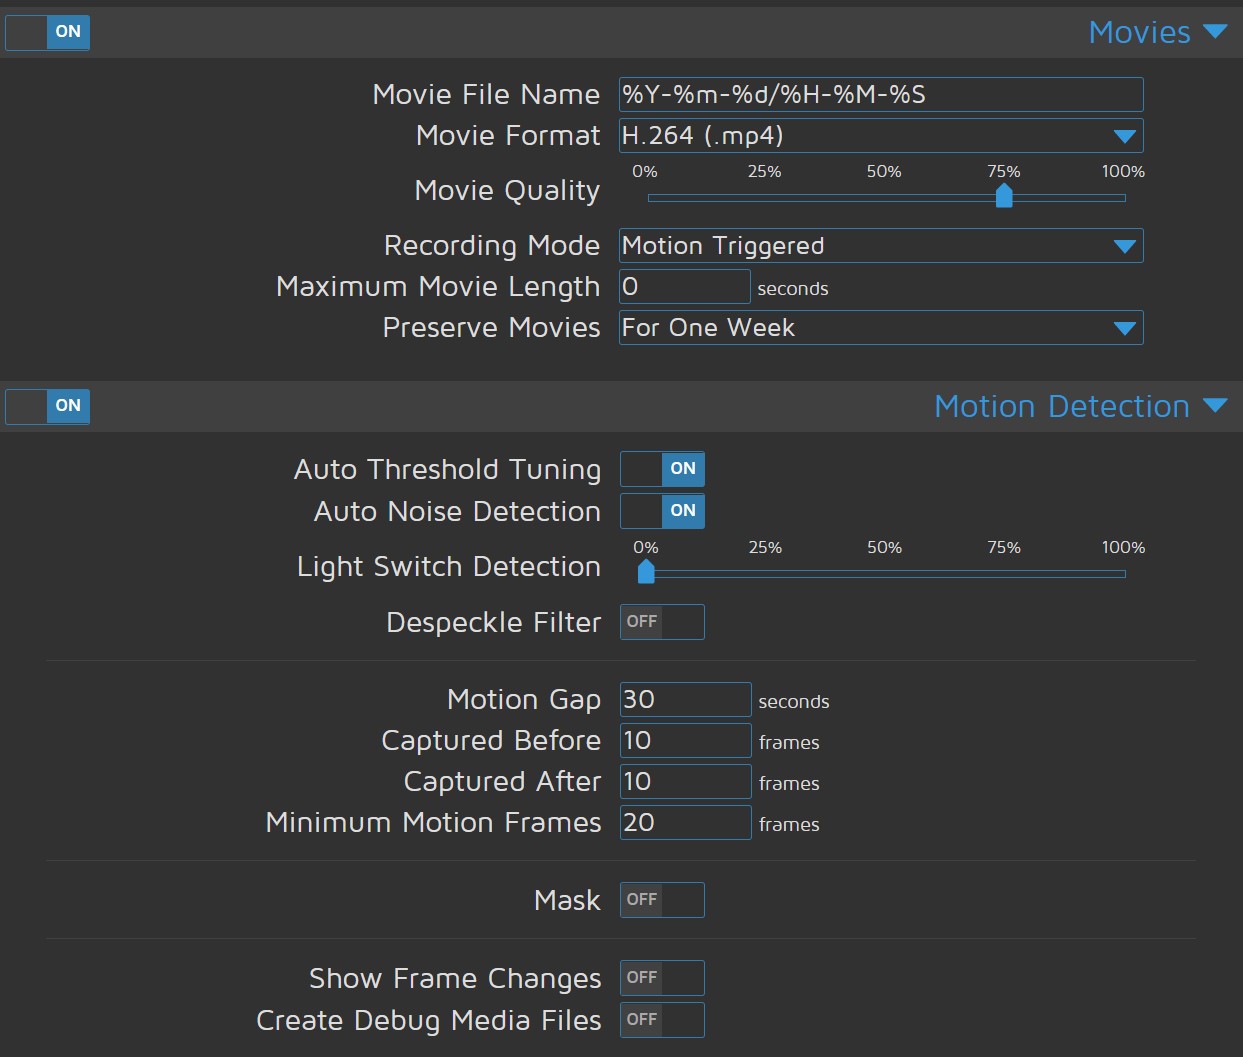This screenshot has width=1243, height=1057.
Task: Select the Movie File Name field
Action: coord(880,94)
